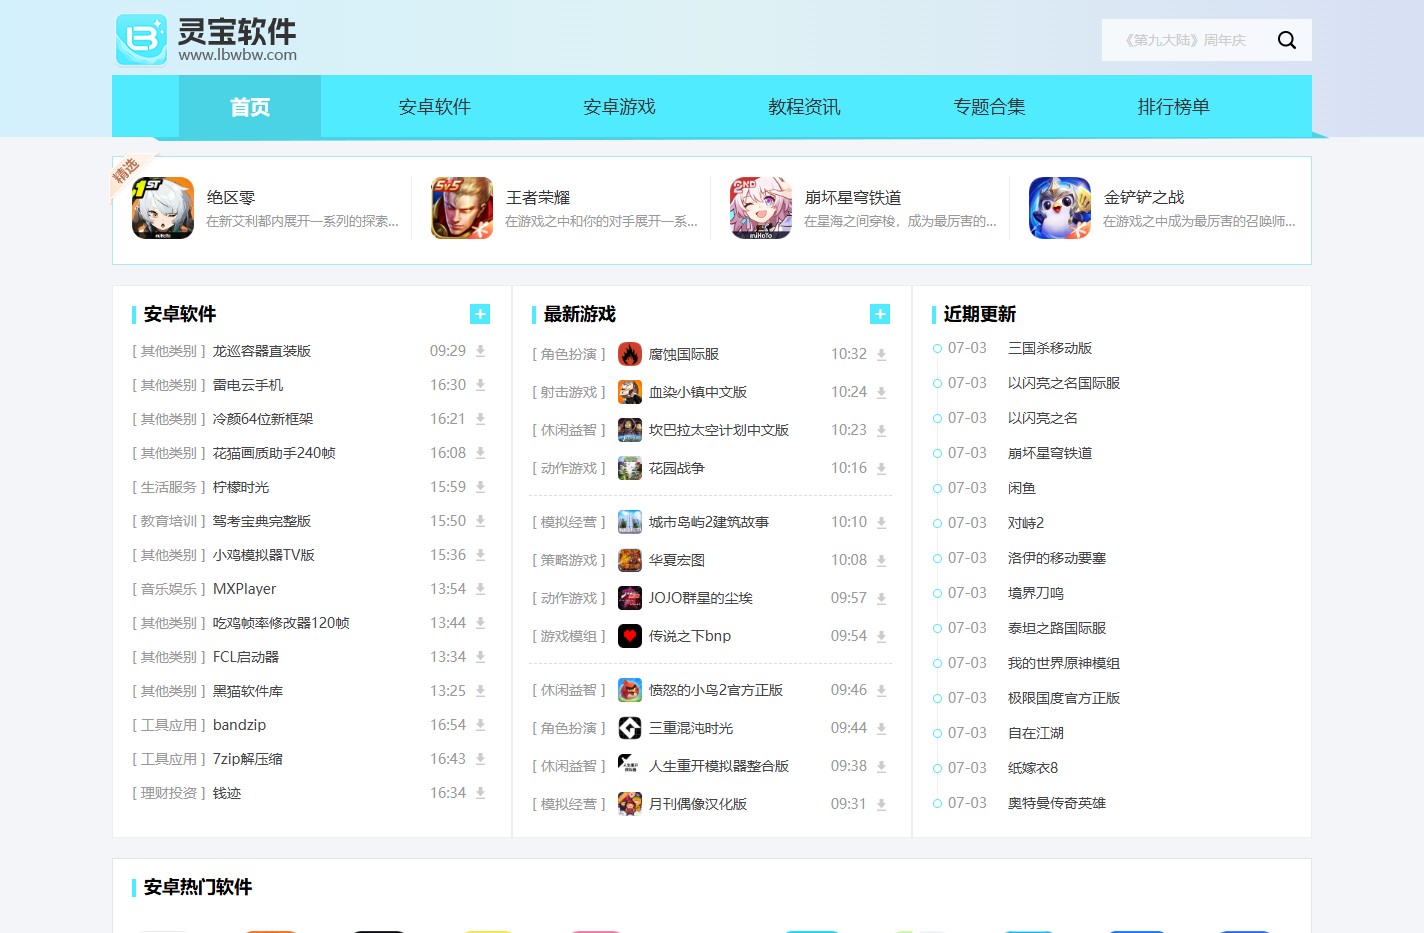
Task: Open the 黑猫软件库 link
Action: point(248,691)
